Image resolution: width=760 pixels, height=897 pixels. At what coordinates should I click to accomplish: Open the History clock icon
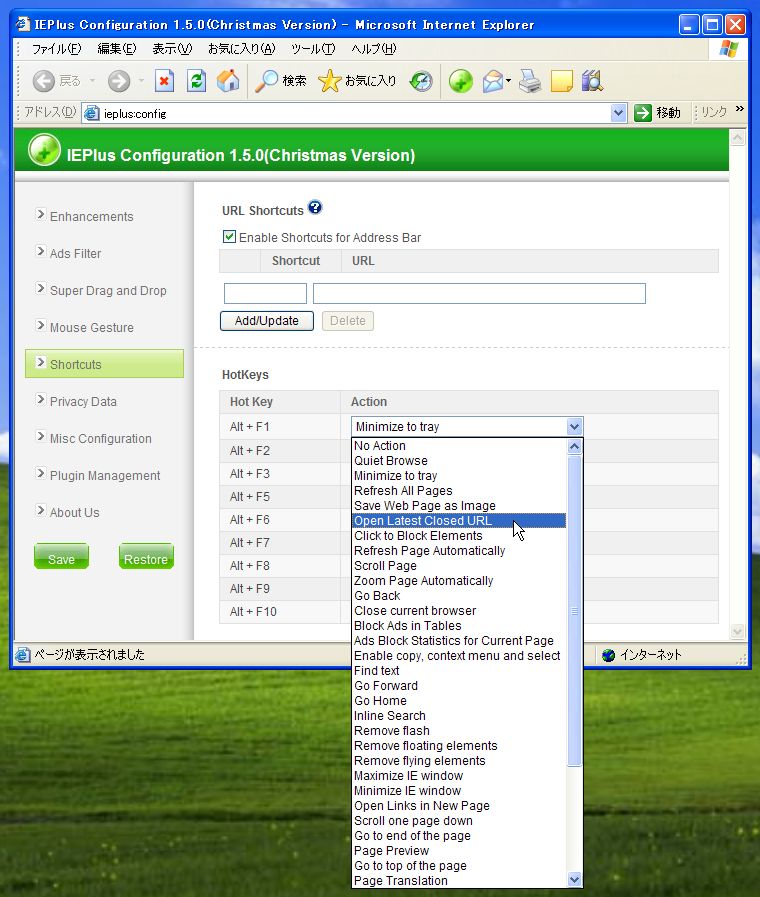point(421,81)
